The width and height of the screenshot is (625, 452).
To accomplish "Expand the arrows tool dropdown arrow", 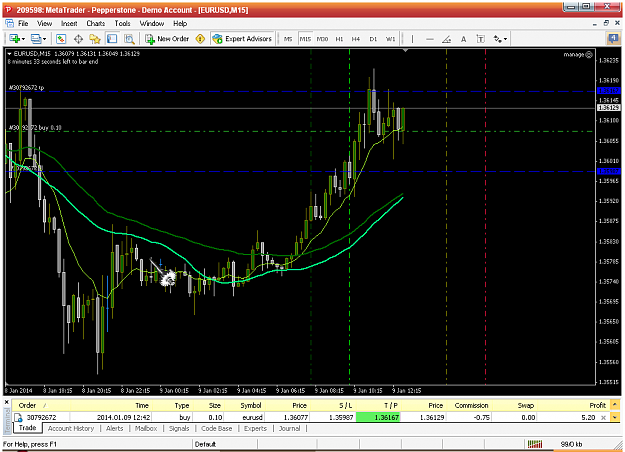I will pyautogui.click(x=505, y=39).
